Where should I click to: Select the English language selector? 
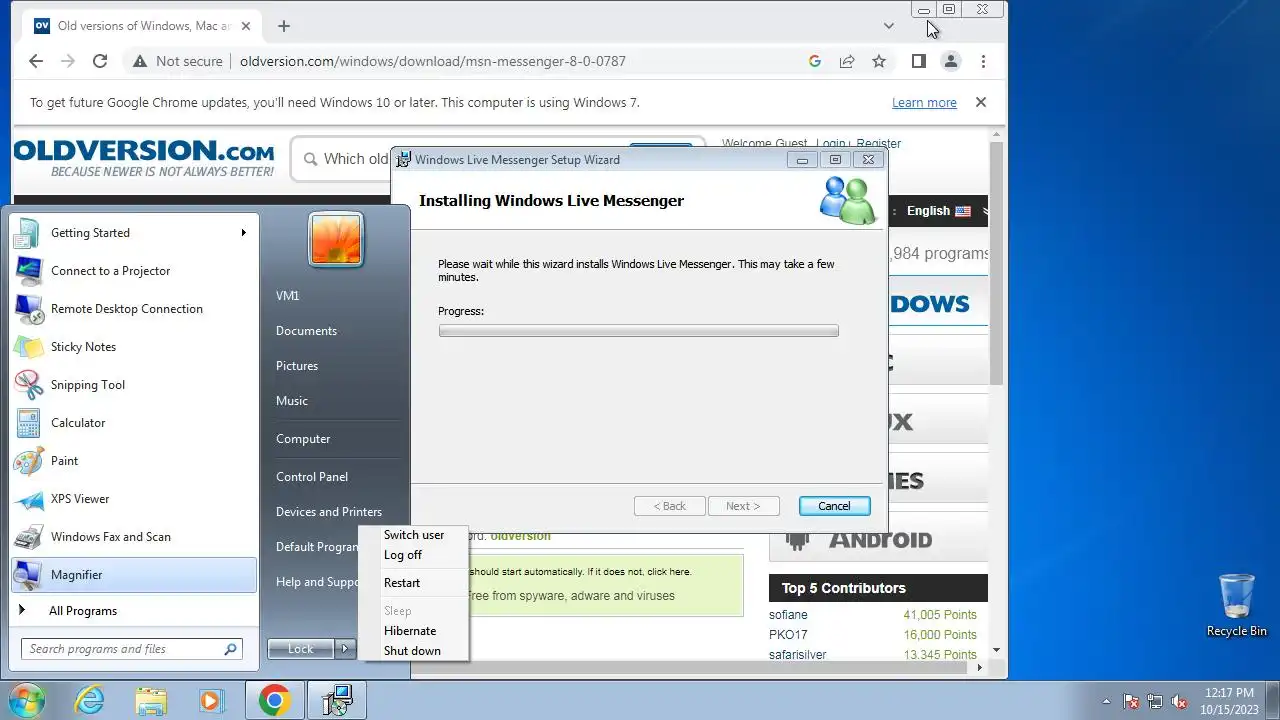coord(938,211)
